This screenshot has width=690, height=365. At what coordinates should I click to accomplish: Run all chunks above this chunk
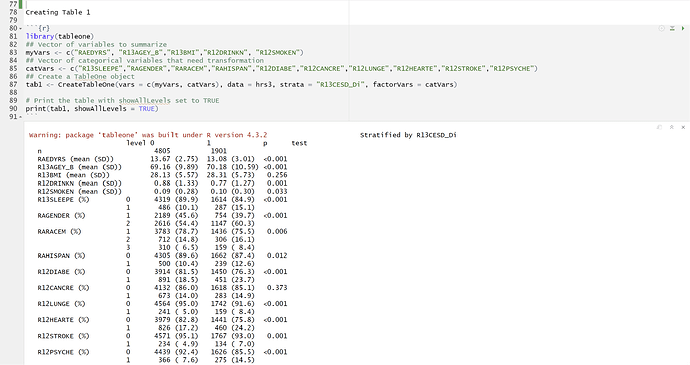pyautogui.click(x=672, y=28)
